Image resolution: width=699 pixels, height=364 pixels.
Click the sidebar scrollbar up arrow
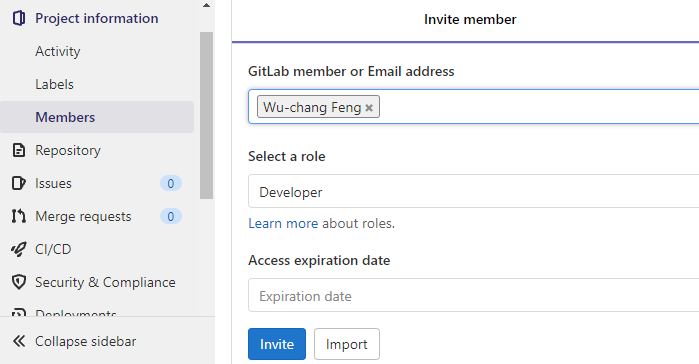206,5
